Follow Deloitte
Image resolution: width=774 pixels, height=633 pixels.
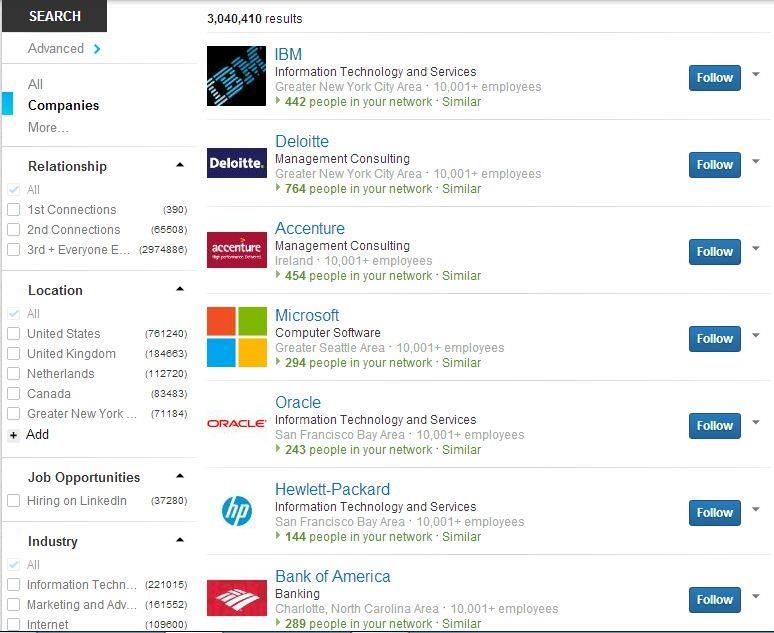(x=714, y=164)
